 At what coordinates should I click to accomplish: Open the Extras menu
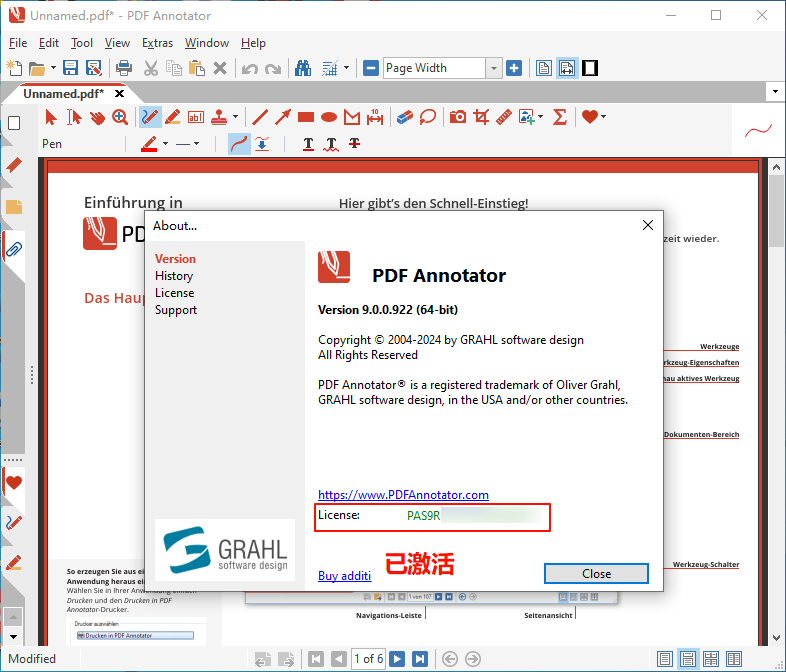[x=157, y=43]
